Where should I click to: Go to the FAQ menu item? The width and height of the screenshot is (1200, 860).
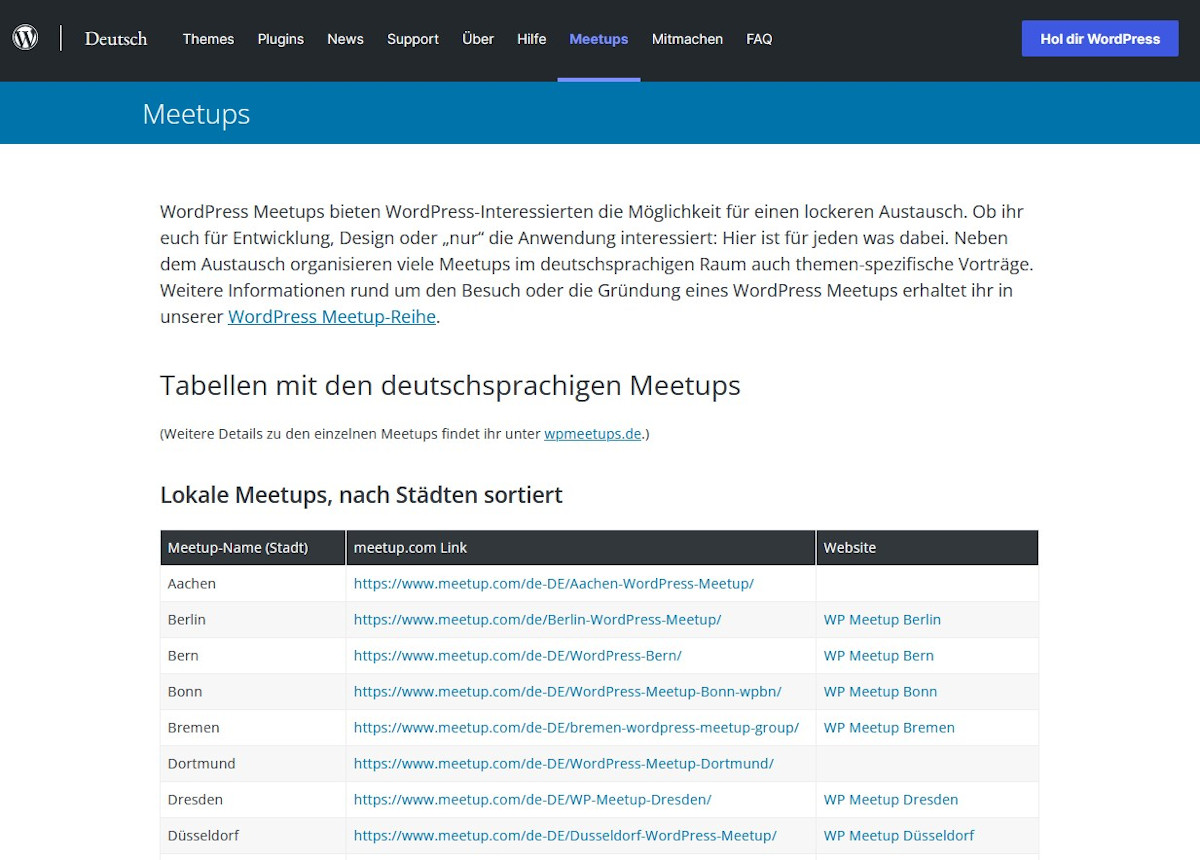click(x=759, y=39)
